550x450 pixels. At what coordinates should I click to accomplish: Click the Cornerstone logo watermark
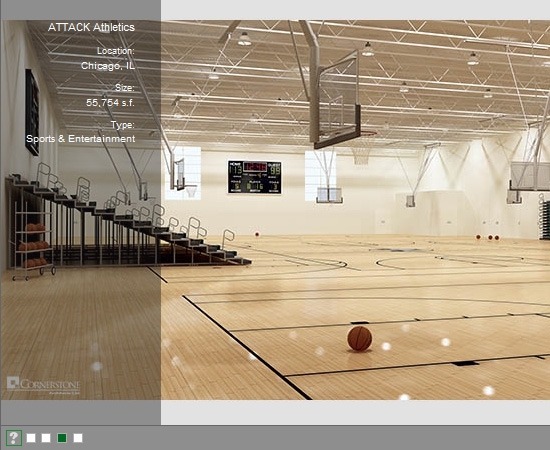click(x=43, y=385)
